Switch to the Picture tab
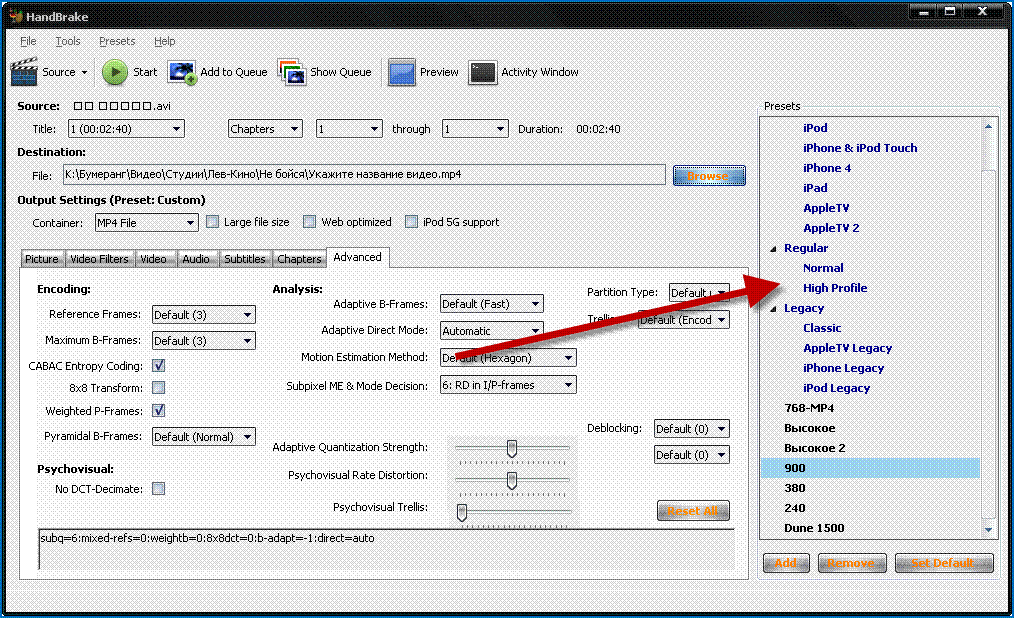The image size is (1014, 618). tap(42, 259)
